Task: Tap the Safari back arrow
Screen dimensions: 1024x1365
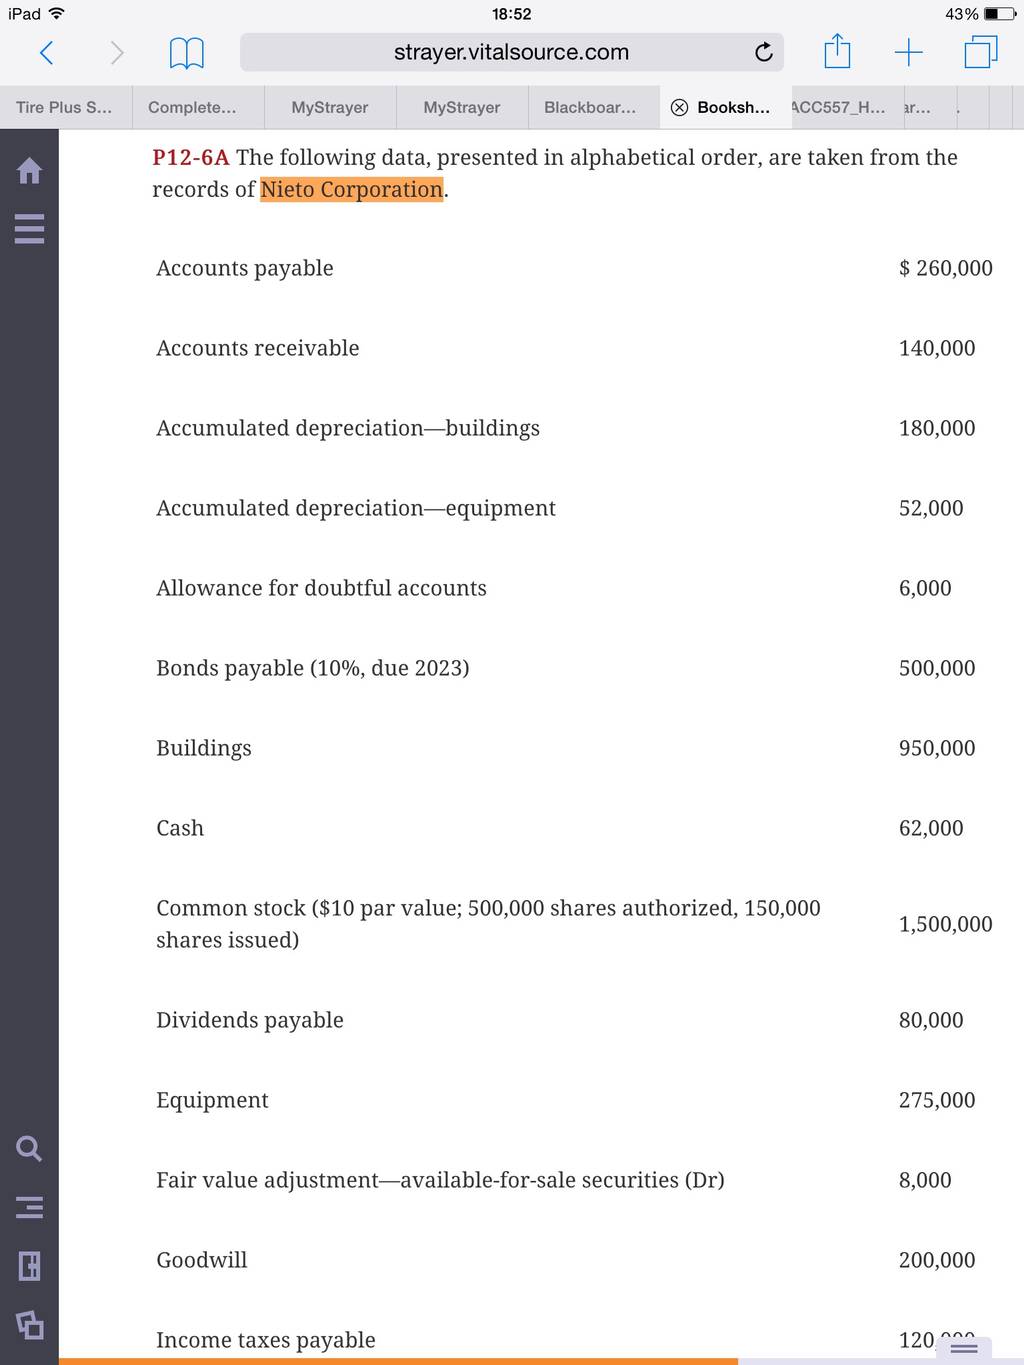Action: tap(46, 52)
